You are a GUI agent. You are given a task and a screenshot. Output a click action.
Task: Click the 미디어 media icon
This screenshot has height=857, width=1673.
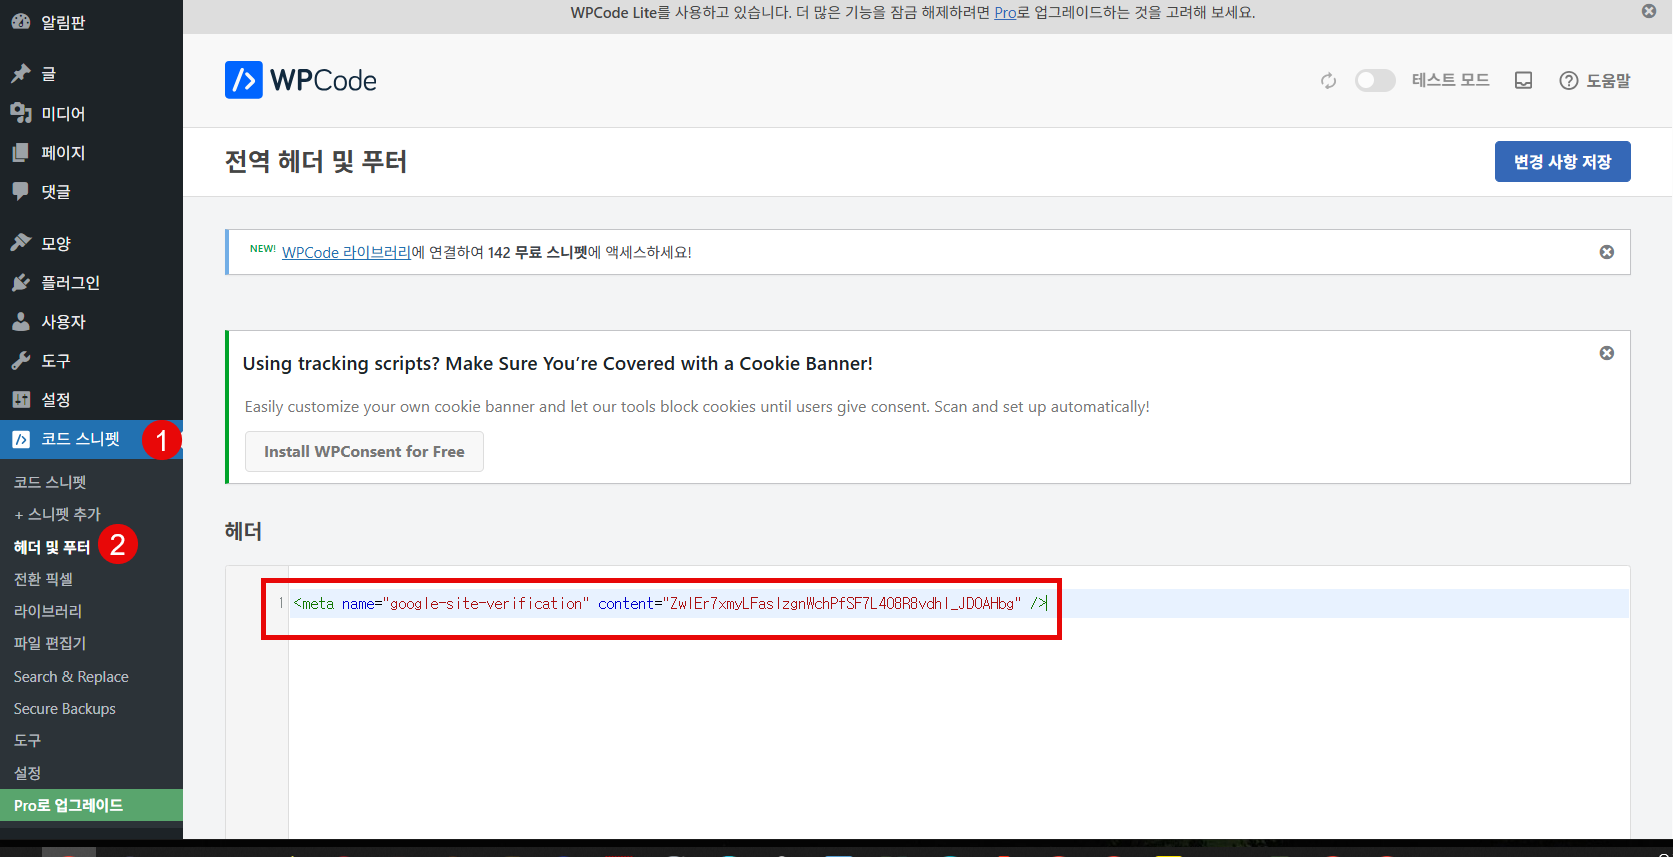(x=21, y=113)
